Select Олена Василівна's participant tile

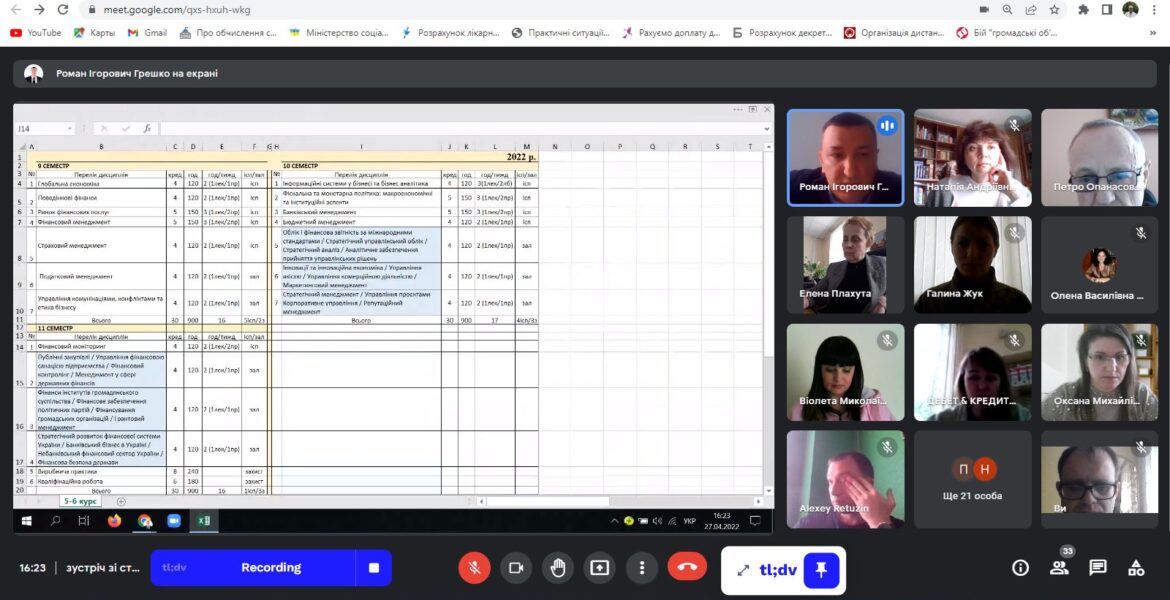point(1100,265)
